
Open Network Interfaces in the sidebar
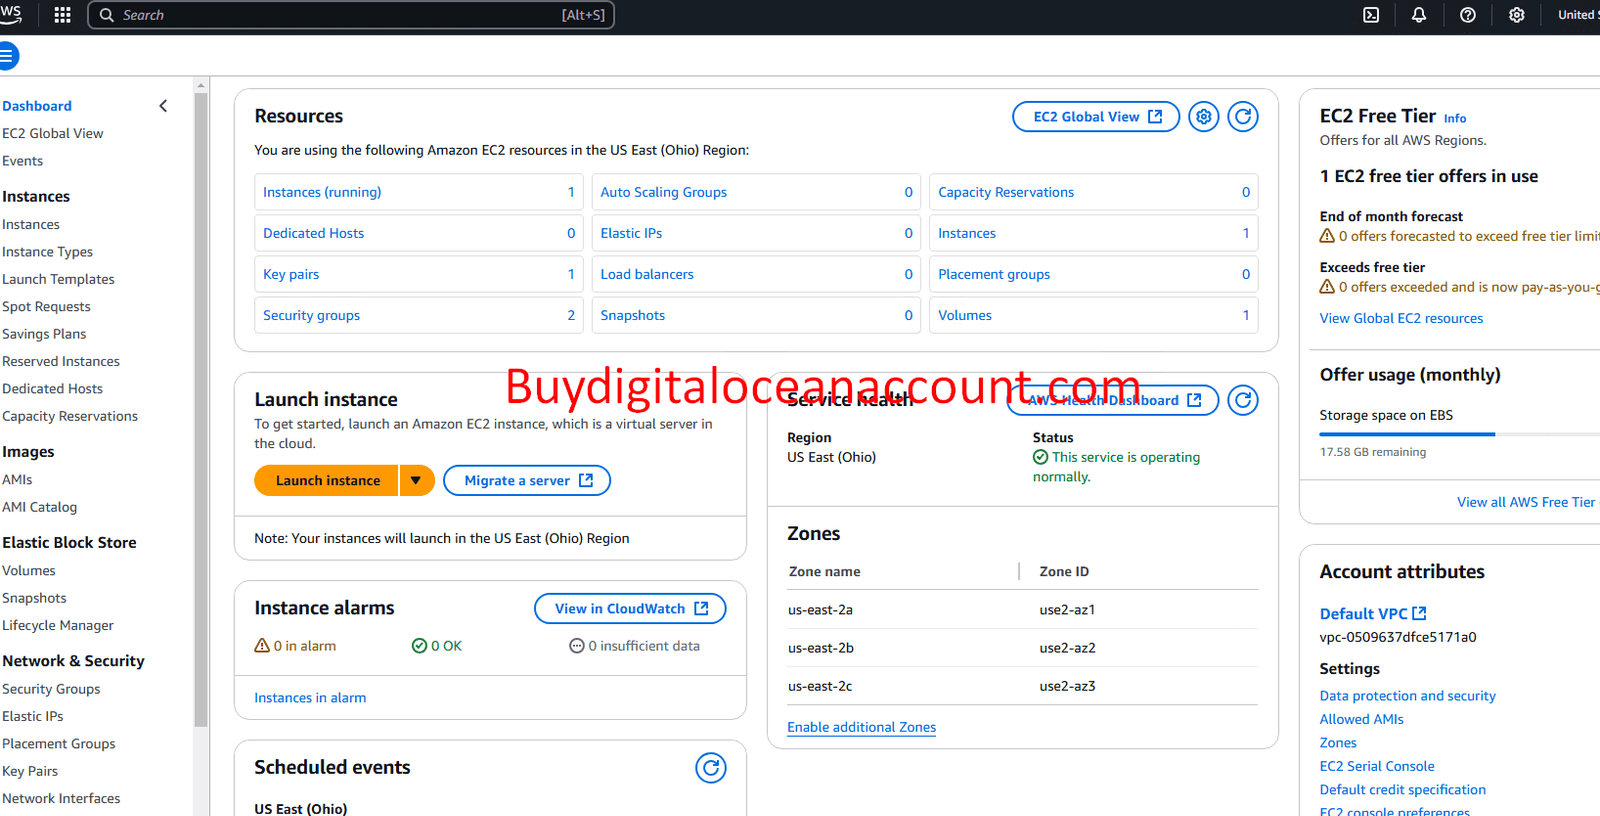click(x=61, y=798)
